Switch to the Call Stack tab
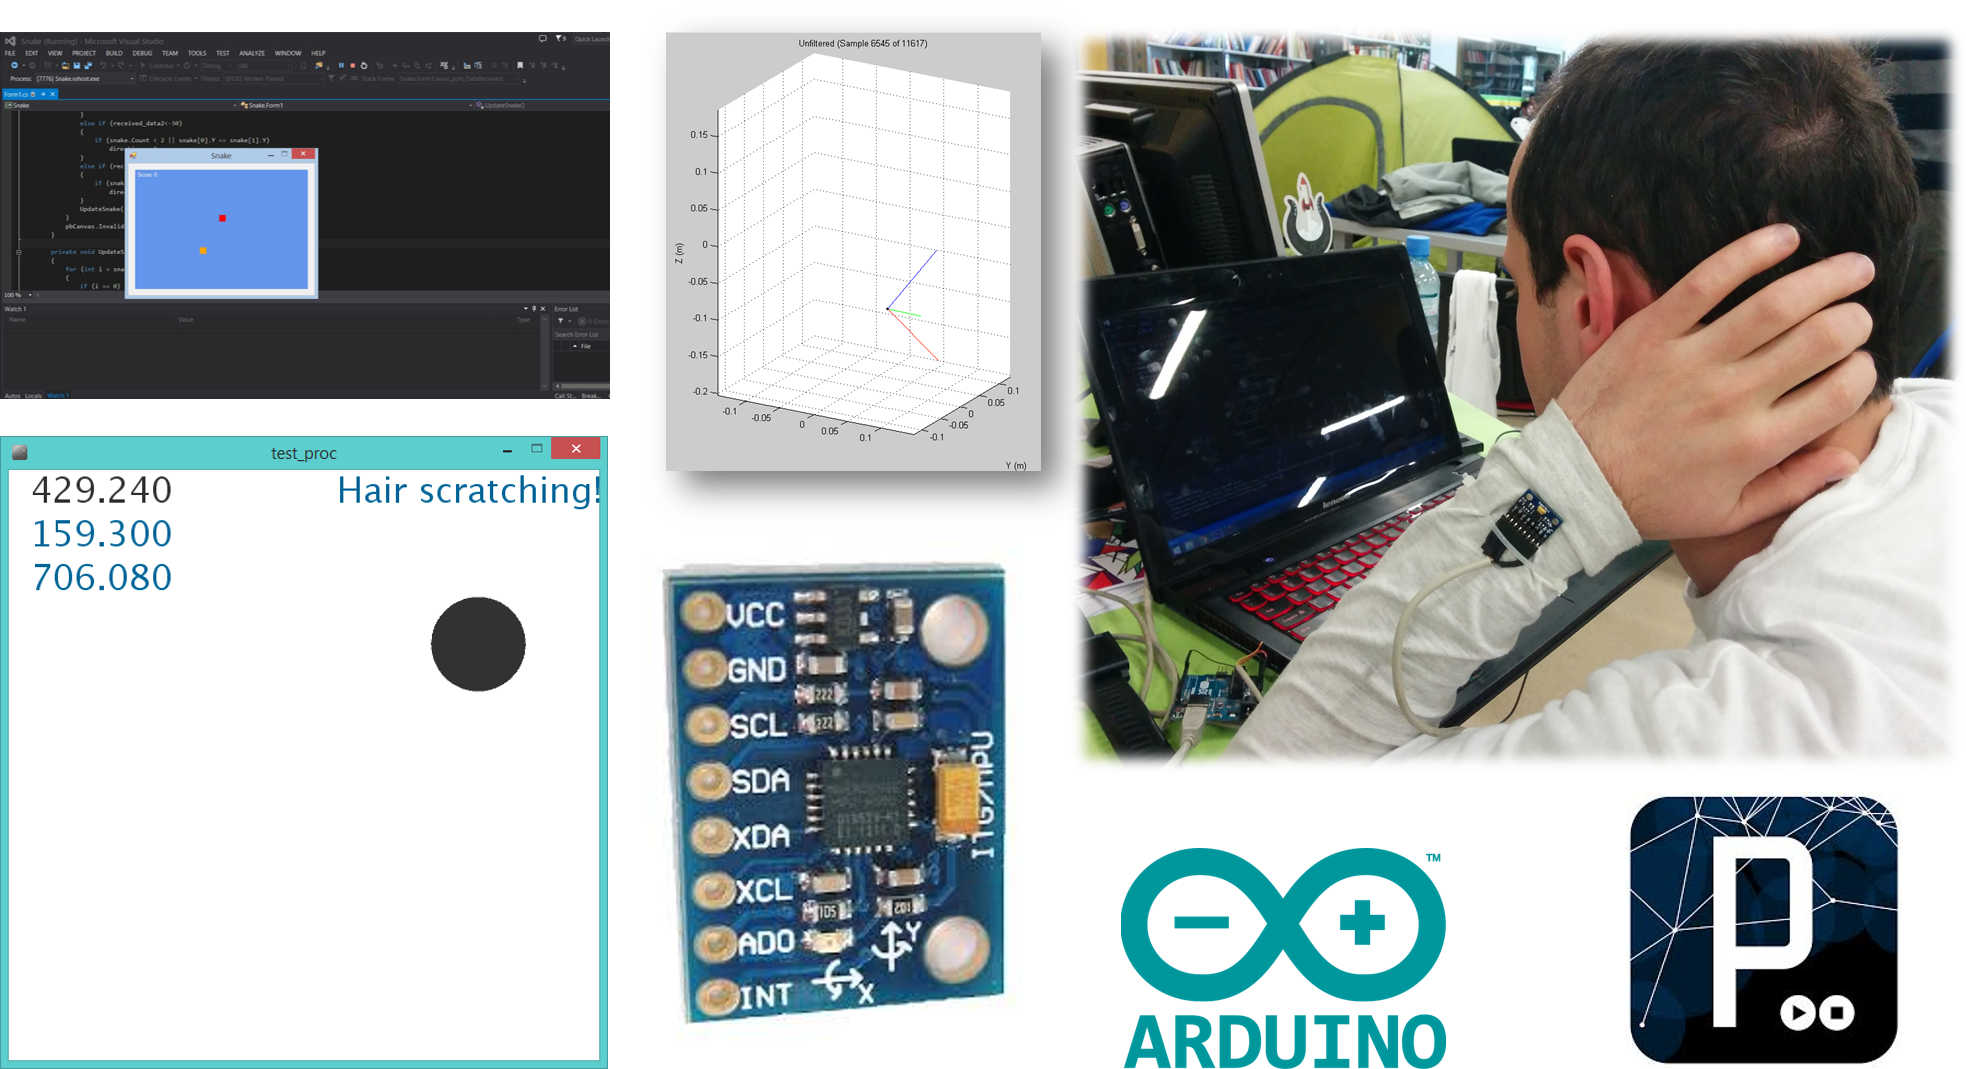Screen dimensions: 1966x1069 pos(565,396)
